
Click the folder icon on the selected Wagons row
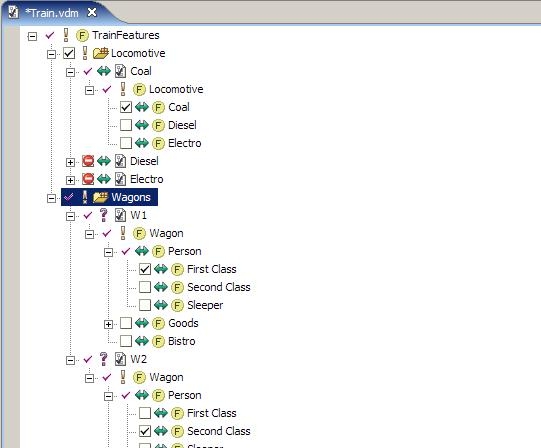tap(101, 197)
